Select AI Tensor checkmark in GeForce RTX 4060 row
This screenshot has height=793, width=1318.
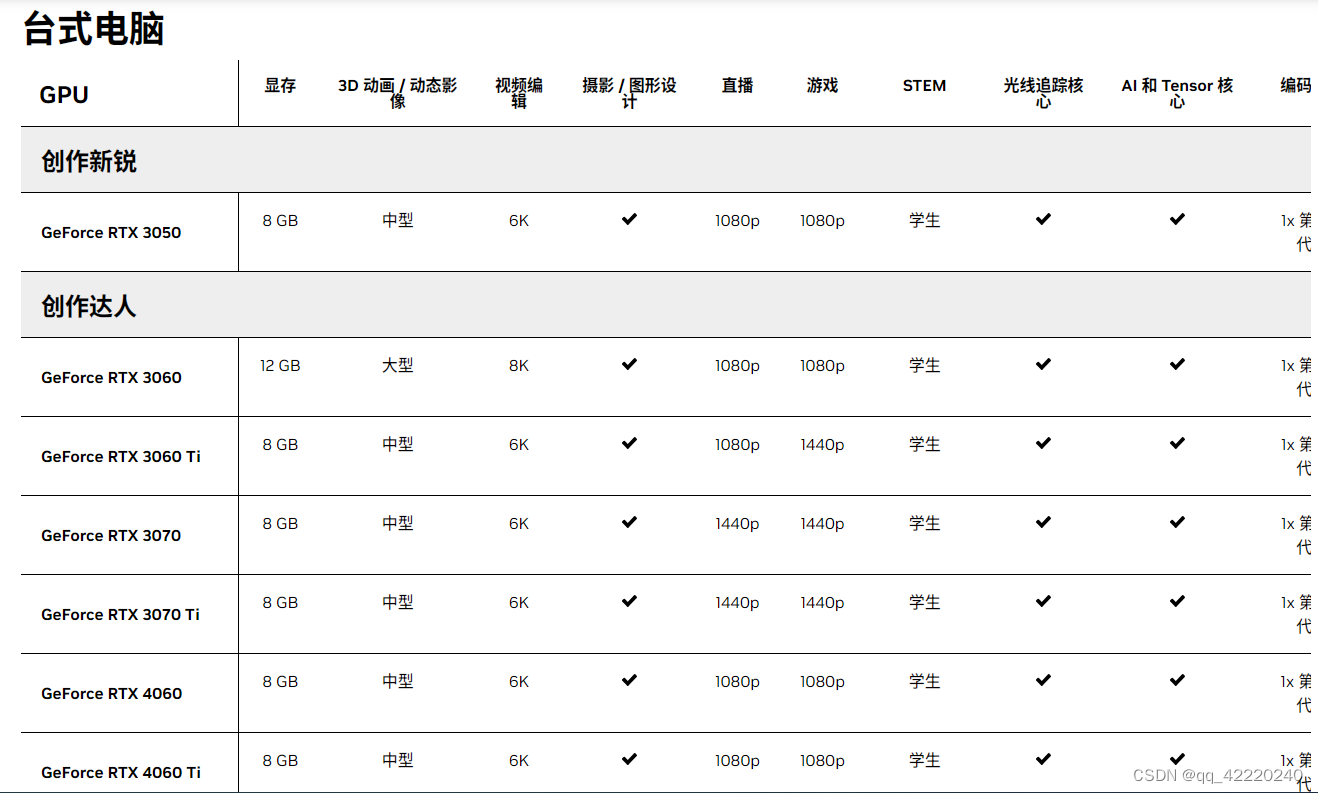point(1177,680)
